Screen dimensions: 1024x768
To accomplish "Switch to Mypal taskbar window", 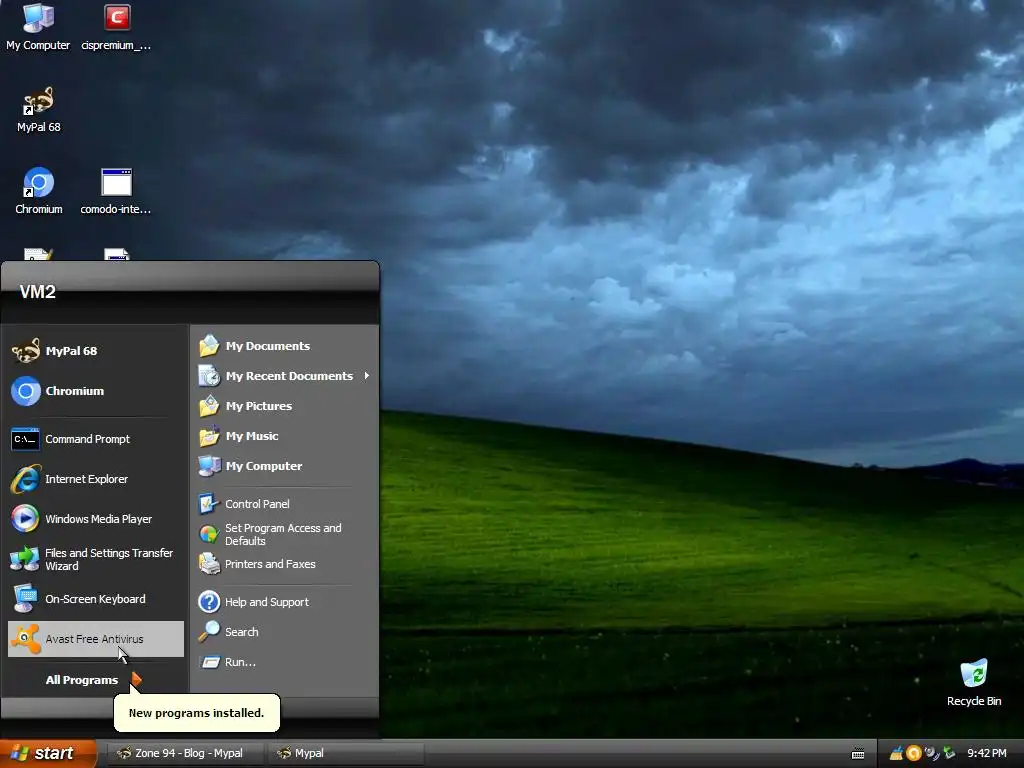I will click(x=345, y=754).
